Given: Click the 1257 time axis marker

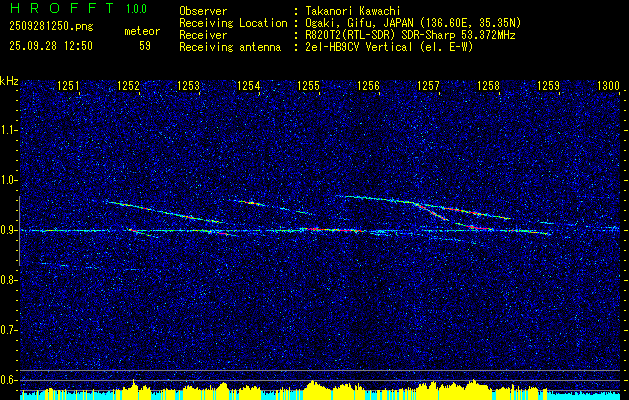Looking at the screenshot, I should point(428,85).
